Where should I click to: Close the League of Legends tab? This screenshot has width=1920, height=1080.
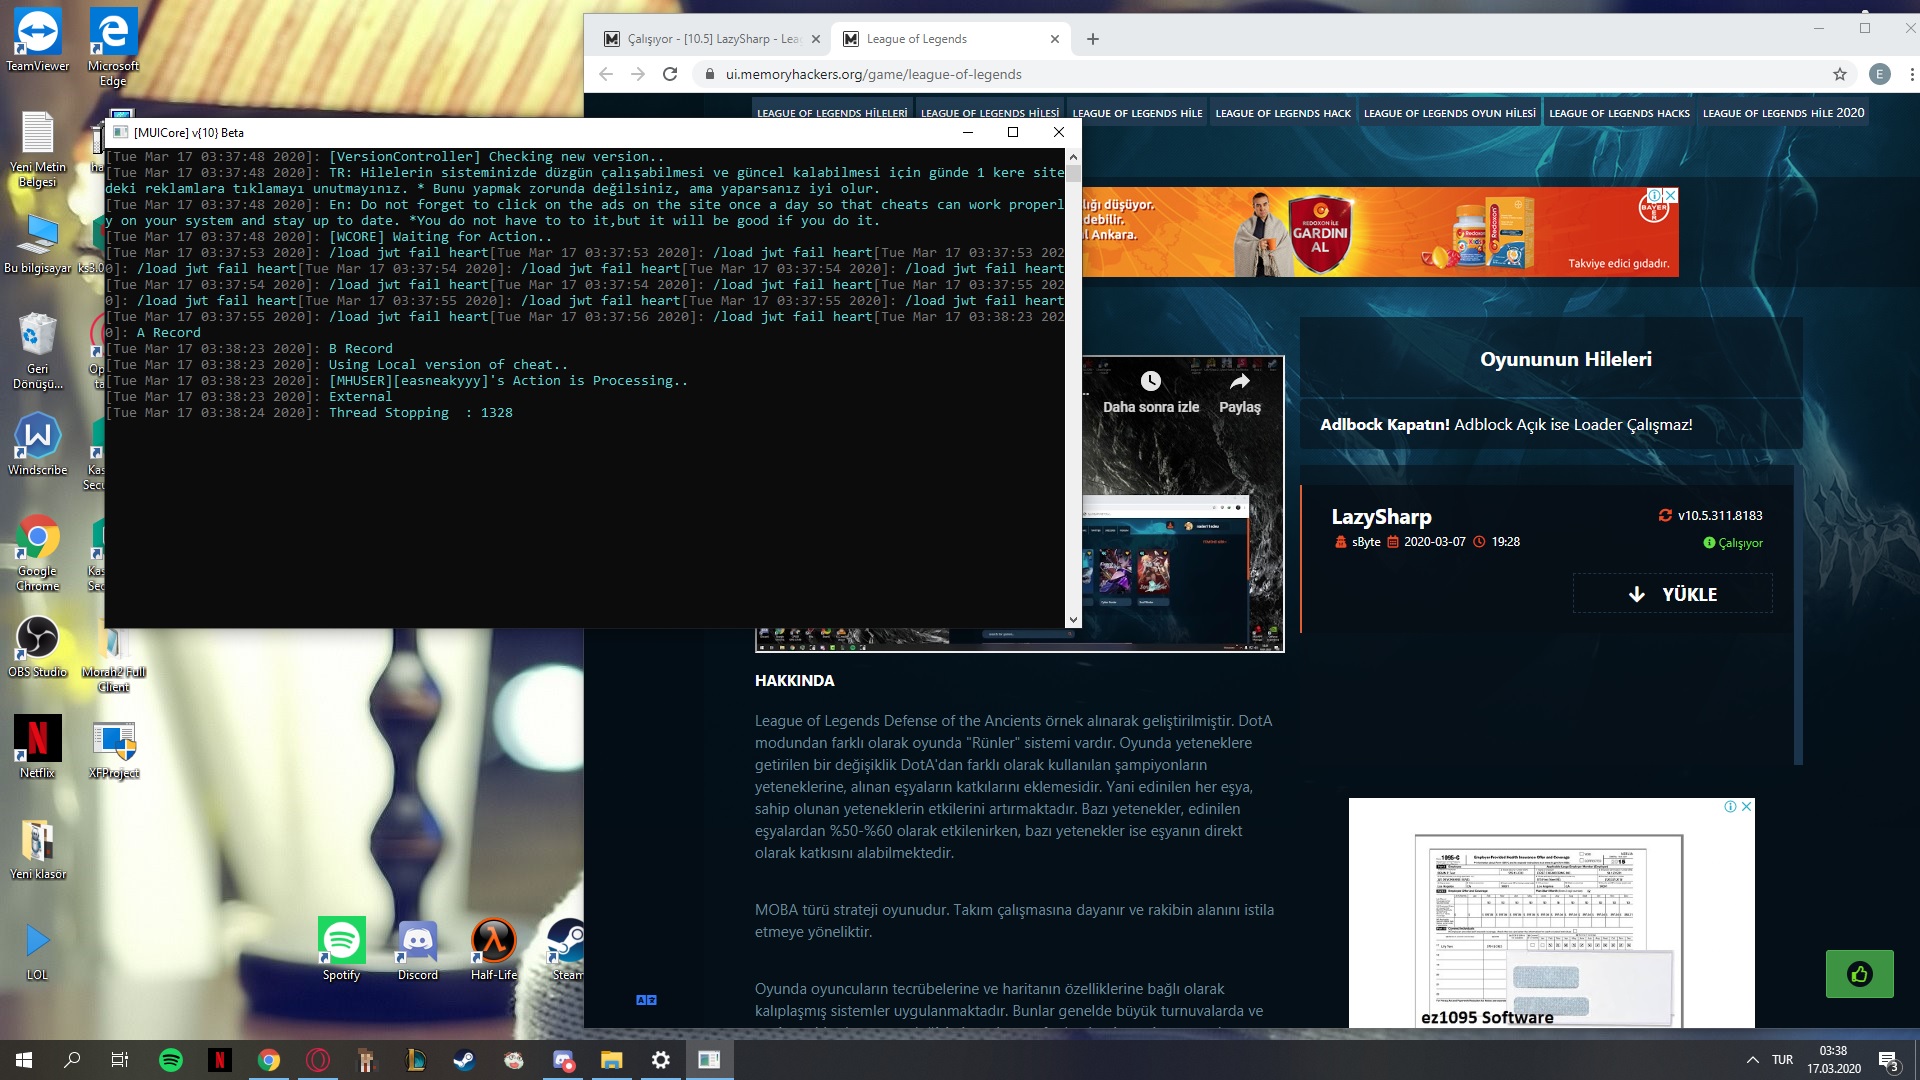coord(1055,39)
